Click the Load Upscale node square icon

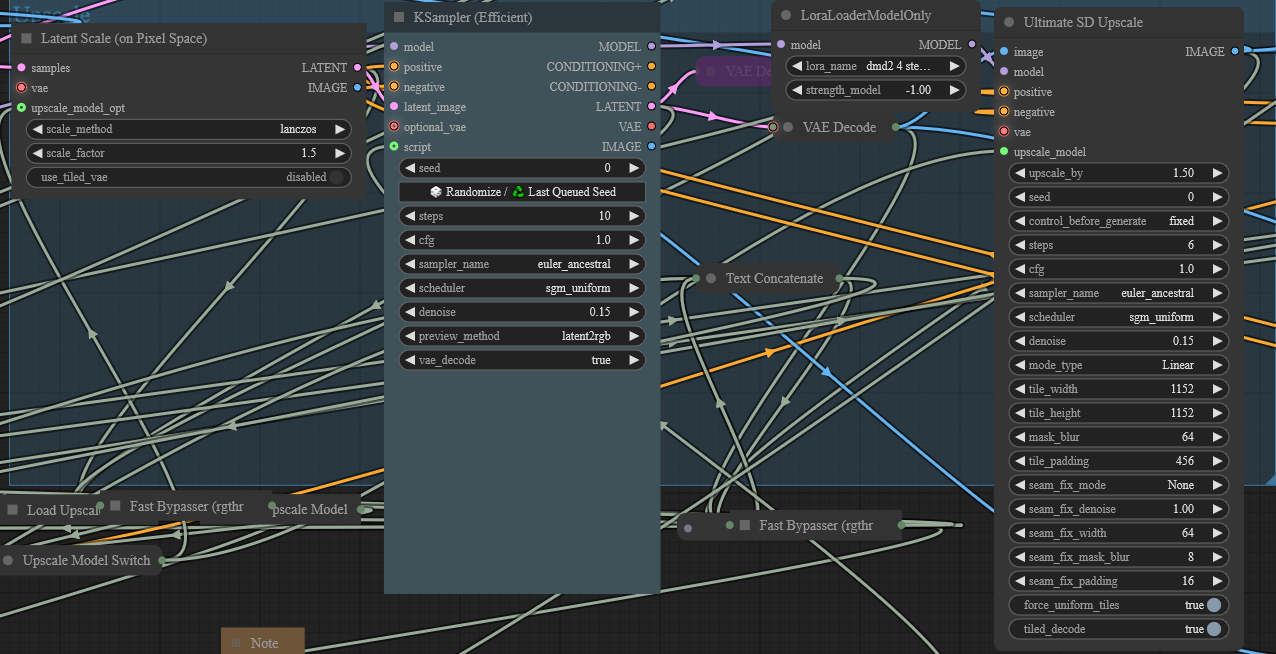click(x=13, y=510)
